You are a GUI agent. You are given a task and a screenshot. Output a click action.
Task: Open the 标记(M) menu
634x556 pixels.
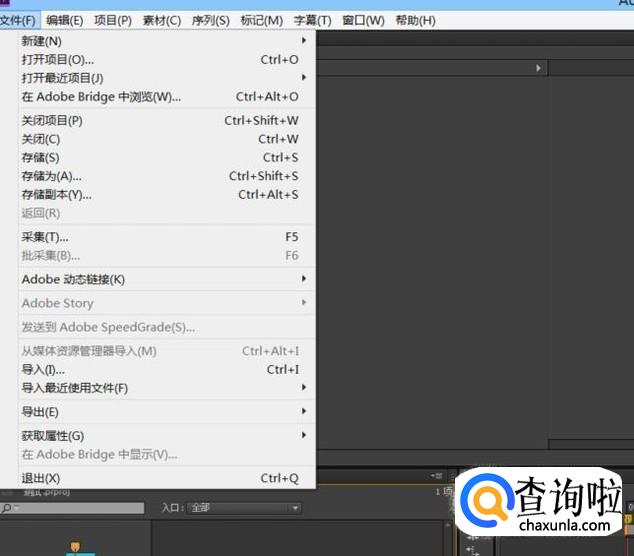tap(262, 21)
